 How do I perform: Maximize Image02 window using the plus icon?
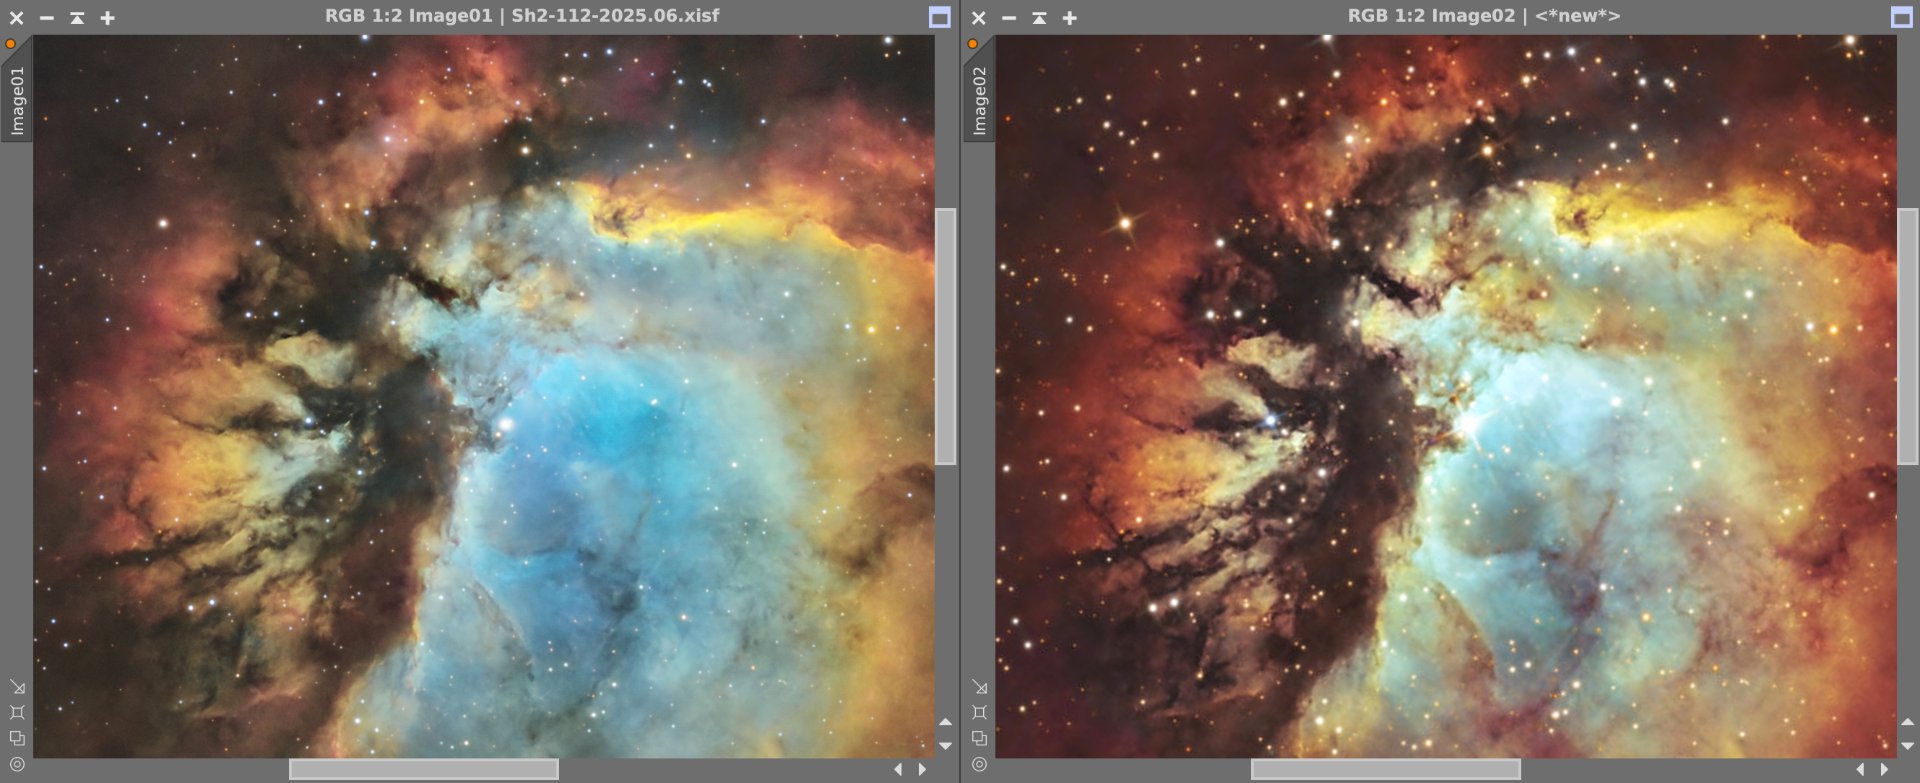click(1069, 18)
